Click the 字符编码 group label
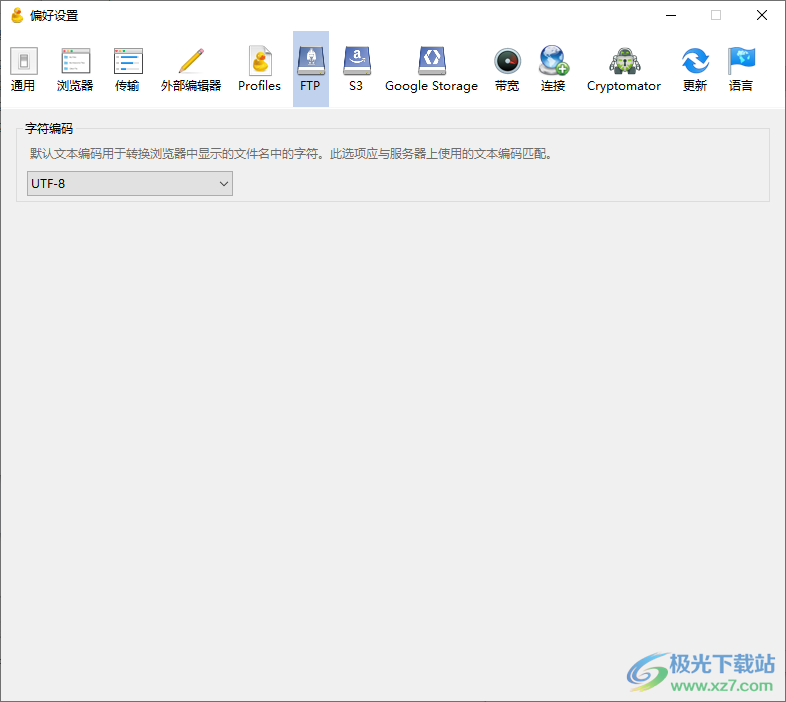Screen dimensions: 786x702 coord(49,129)
